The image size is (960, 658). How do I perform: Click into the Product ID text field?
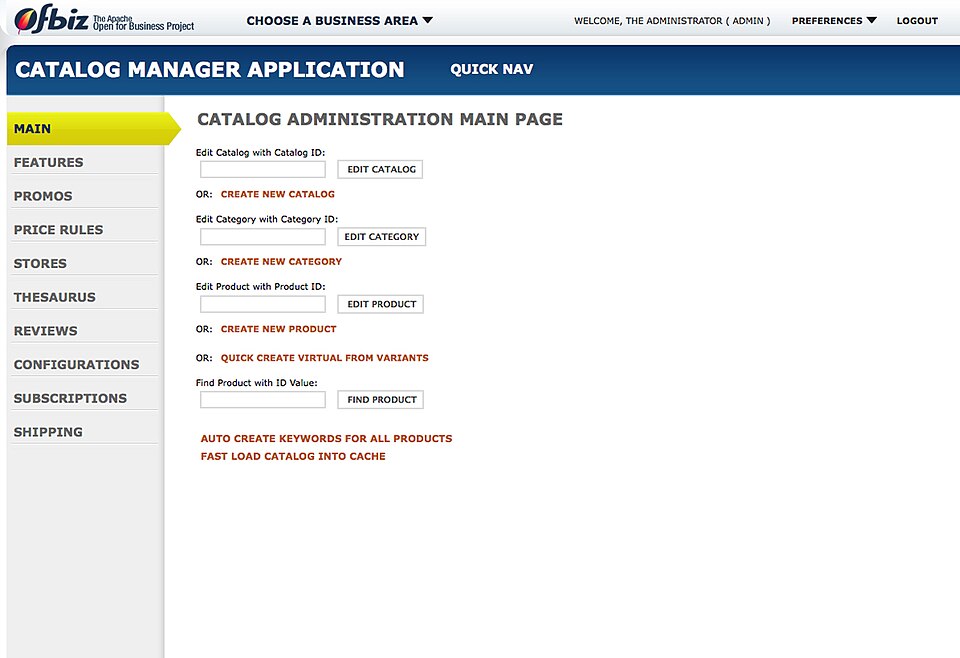pyautogui.click(x=263, y=304)
